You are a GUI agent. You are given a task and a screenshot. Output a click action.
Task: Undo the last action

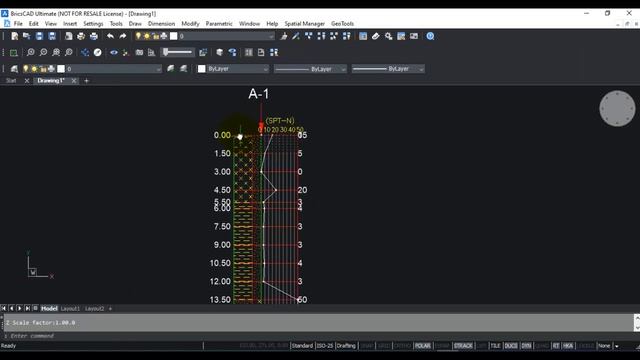point(110,36)
